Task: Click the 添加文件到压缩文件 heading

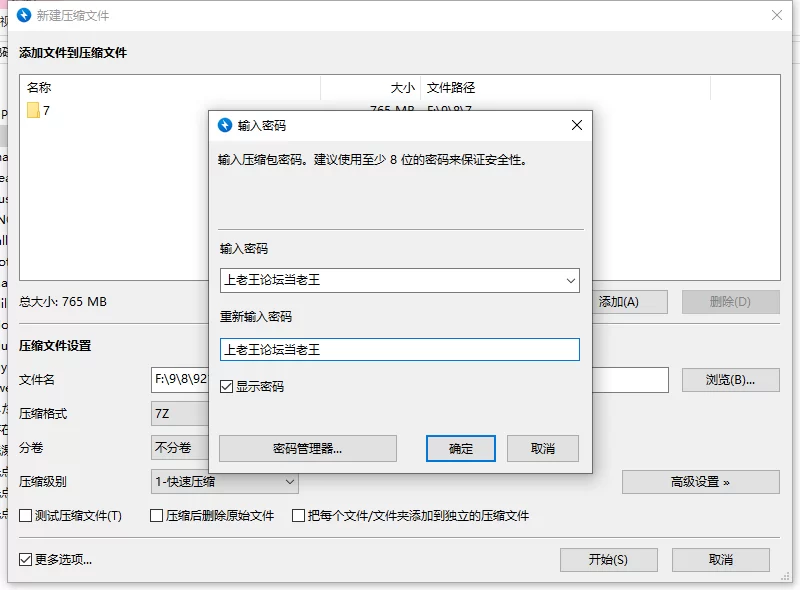Action: (73, 53)
